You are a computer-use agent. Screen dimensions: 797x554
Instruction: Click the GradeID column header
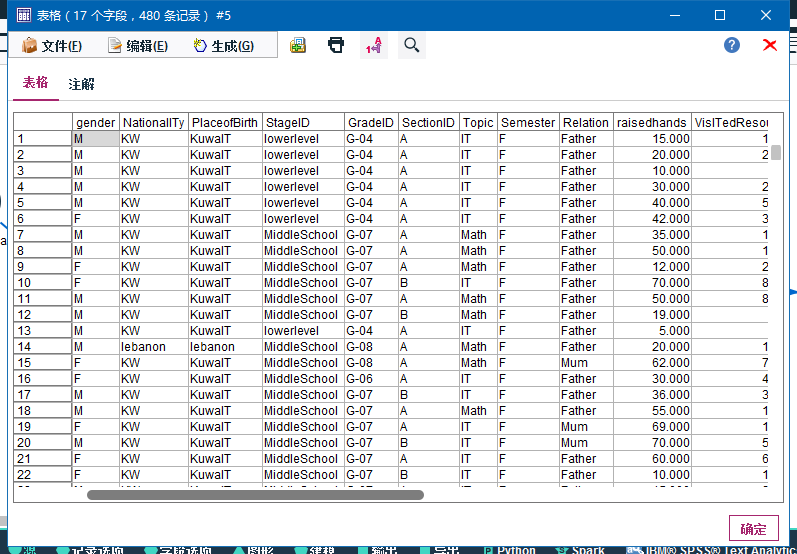pos(371,122)
